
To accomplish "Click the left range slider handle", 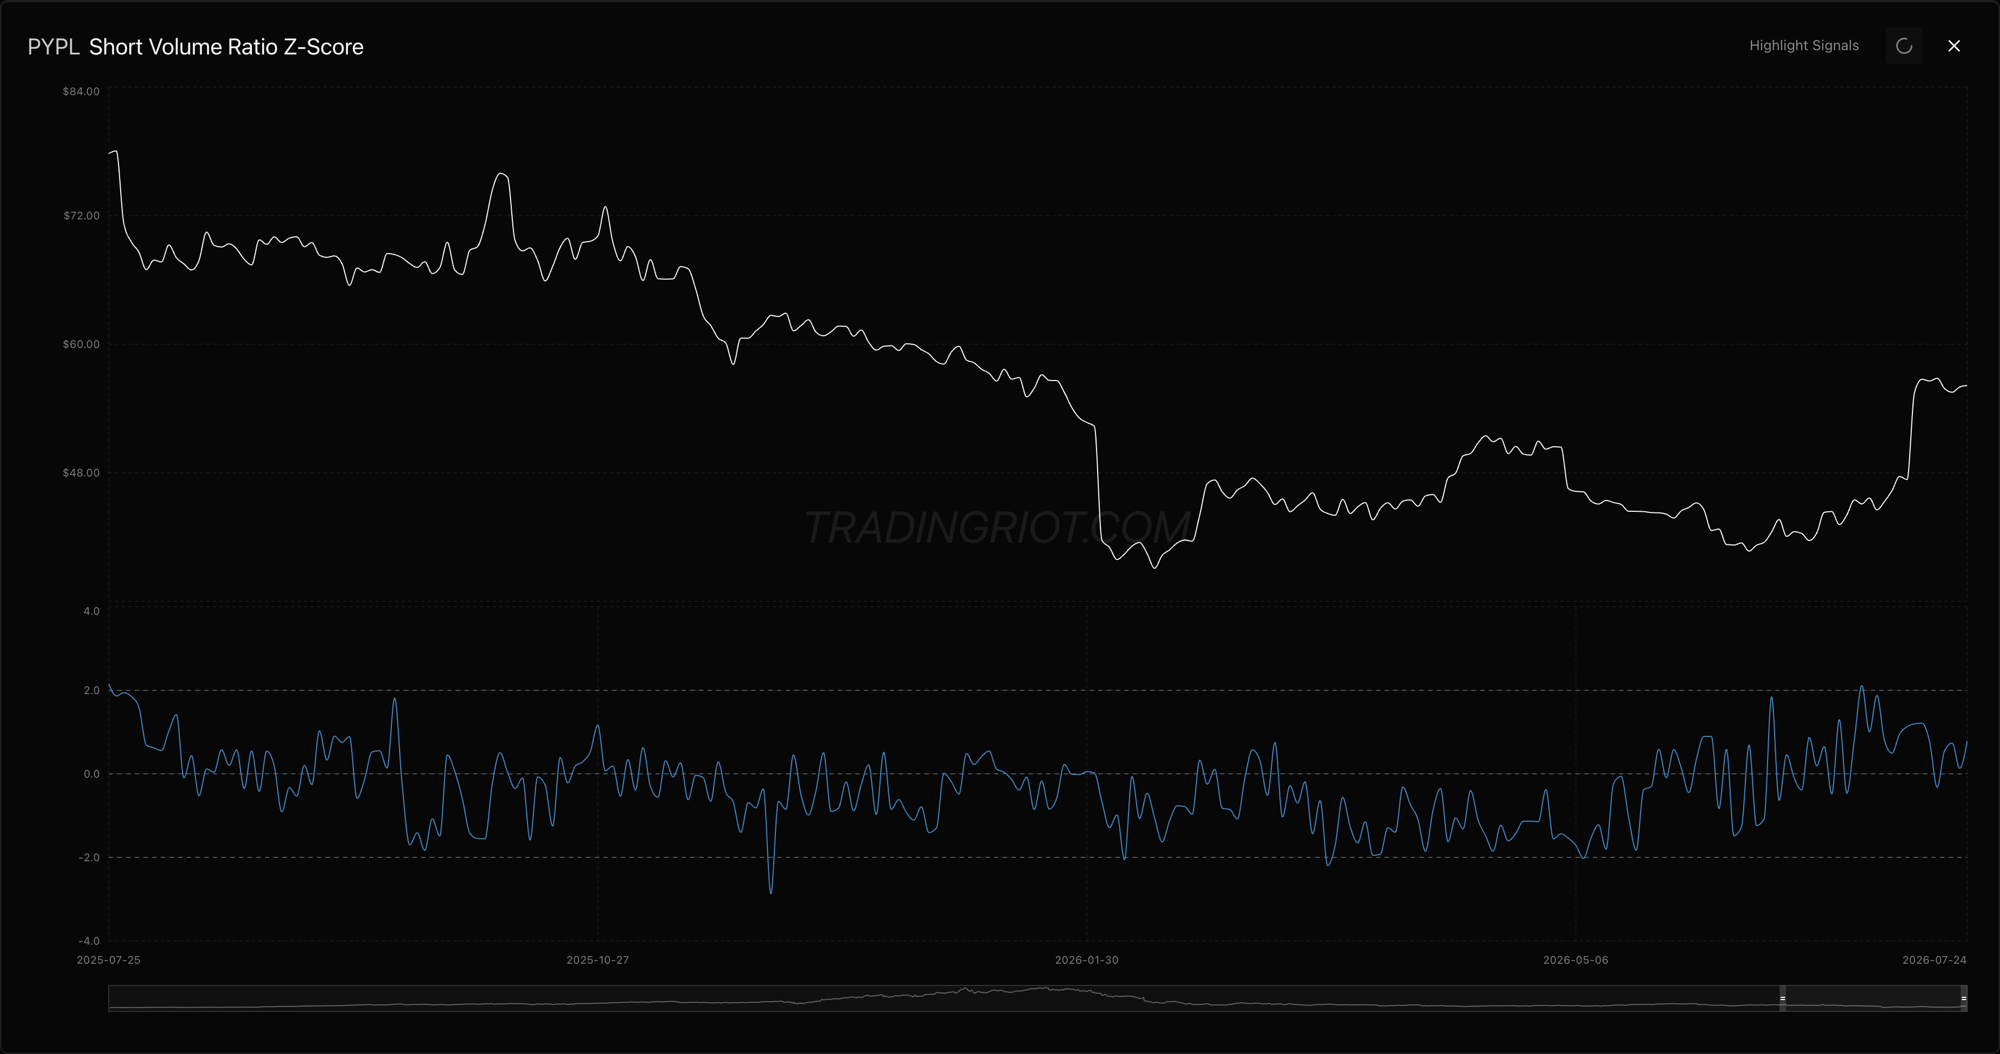I will pos(1782,998).
